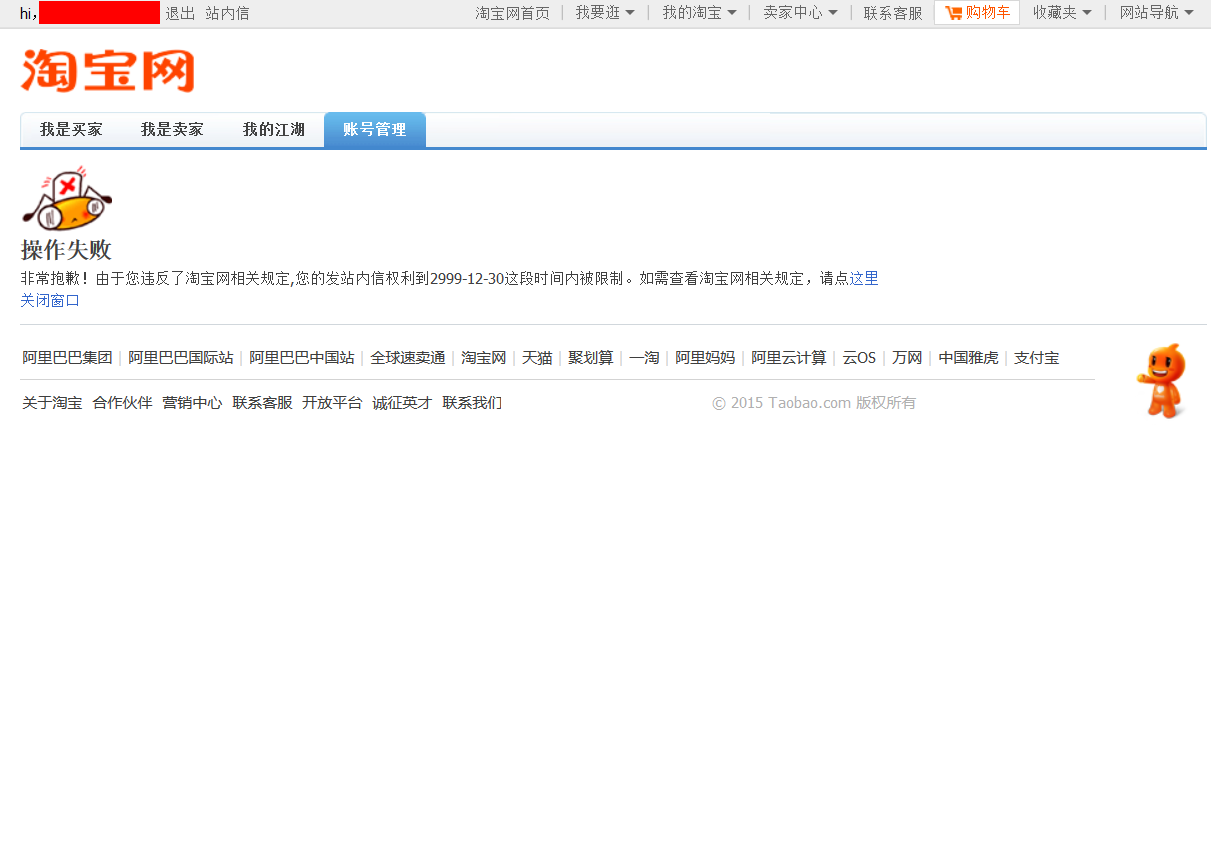Log out using the 退出 link
The height and width of the screenshot is (844, 1211).
coord(179,13)
